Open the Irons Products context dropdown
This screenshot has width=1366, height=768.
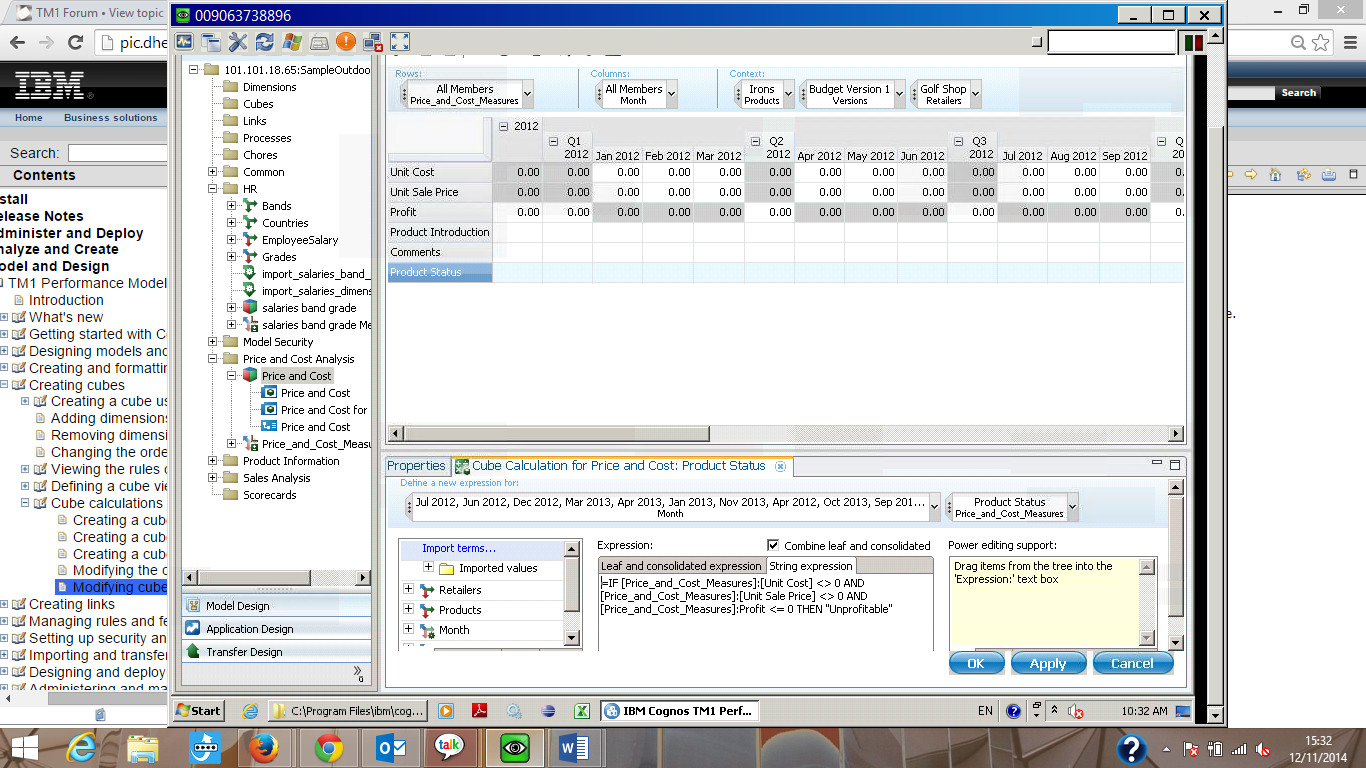[788, 95]
